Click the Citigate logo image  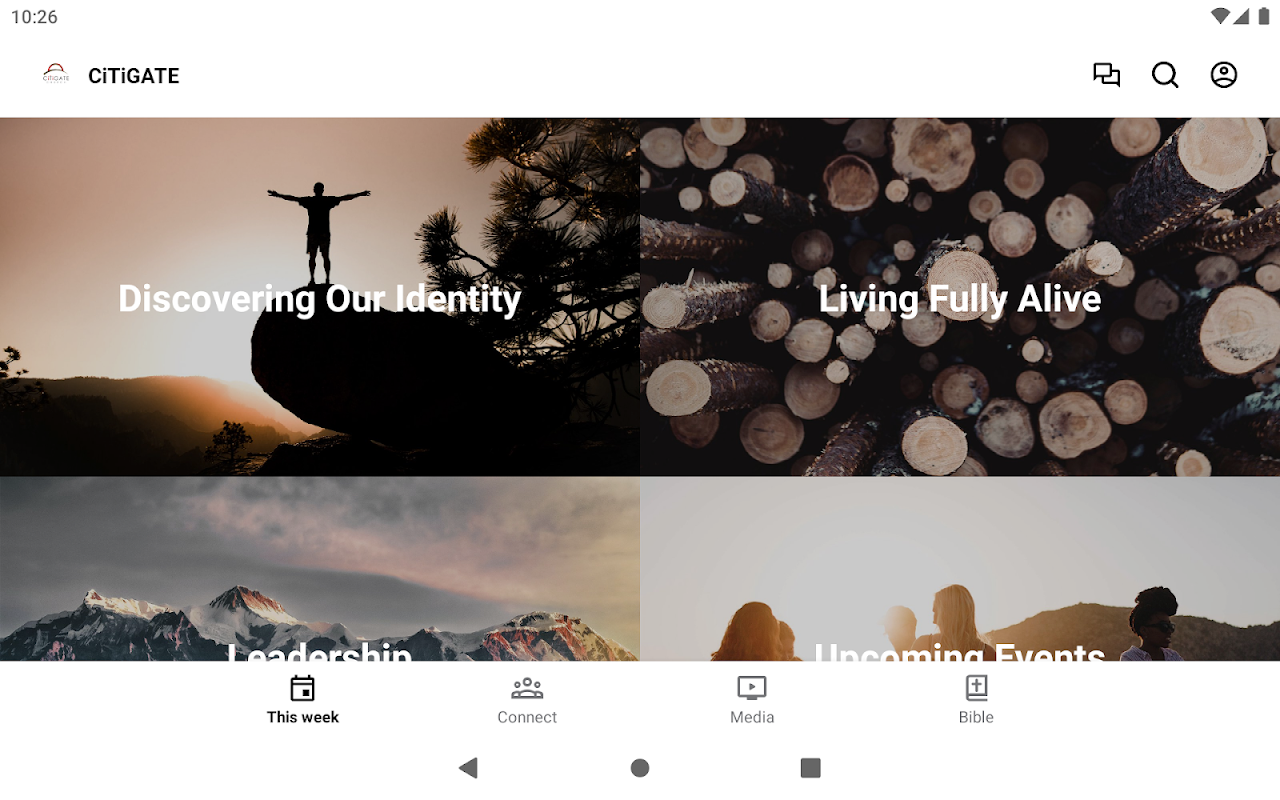tap(56, 75)
